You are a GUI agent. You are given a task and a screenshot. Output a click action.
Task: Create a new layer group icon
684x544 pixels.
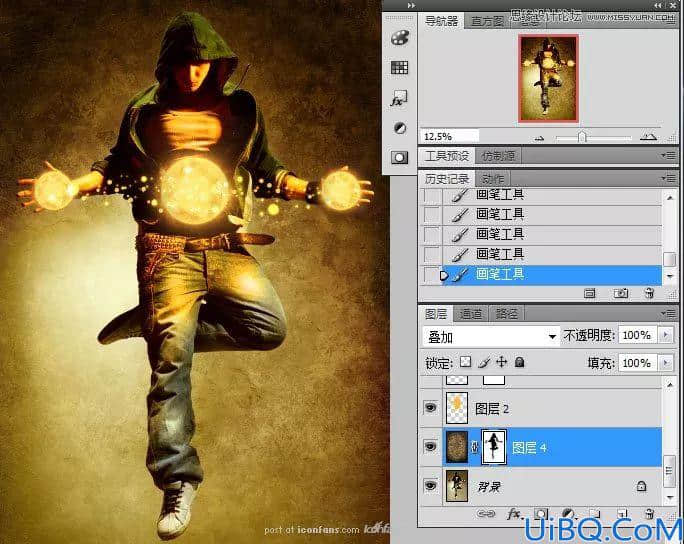(595, 513)
